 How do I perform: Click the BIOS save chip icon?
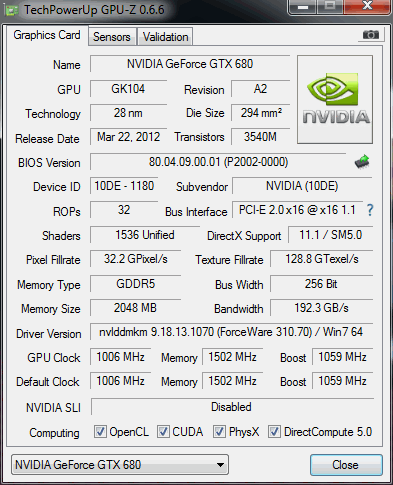(362, 162)
